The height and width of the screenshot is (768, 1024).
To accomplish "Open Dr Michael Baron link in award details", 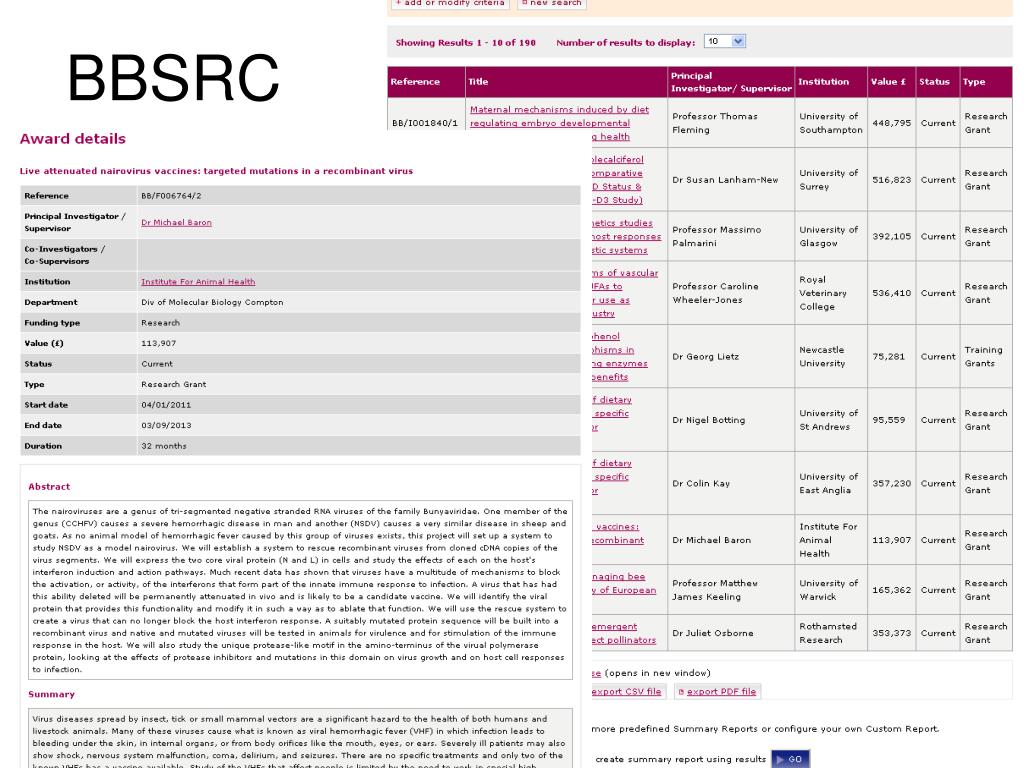I will coord(176,223).
